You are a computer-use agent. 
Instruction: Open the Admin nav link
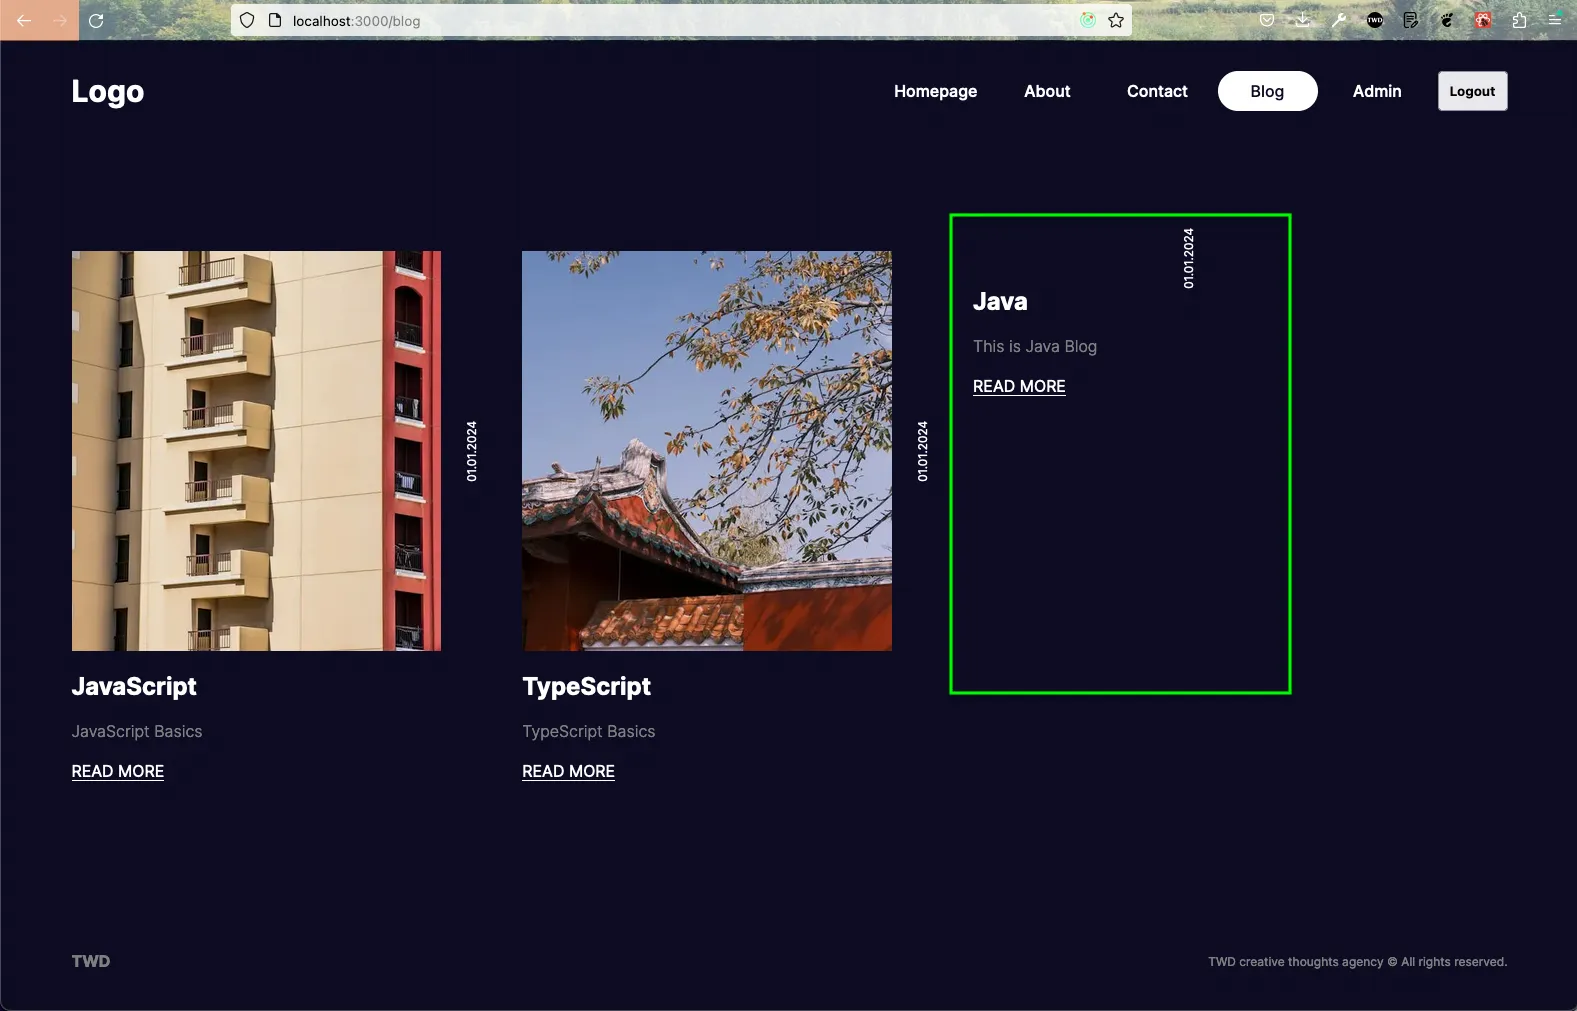click(x=1377, y=91)
